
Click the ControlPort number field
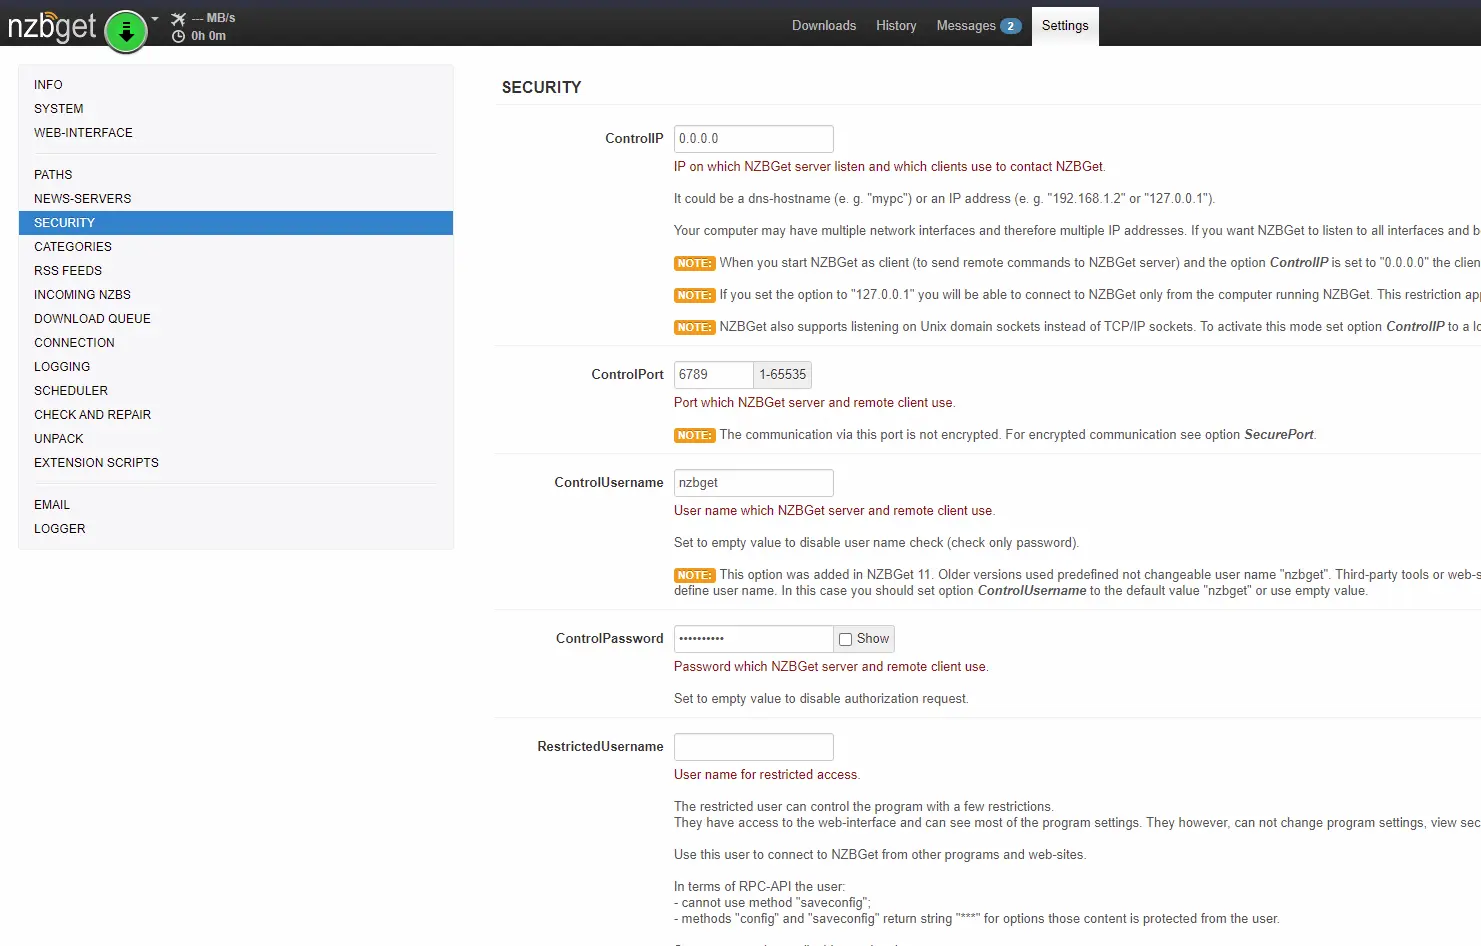(x=712, y=375)
